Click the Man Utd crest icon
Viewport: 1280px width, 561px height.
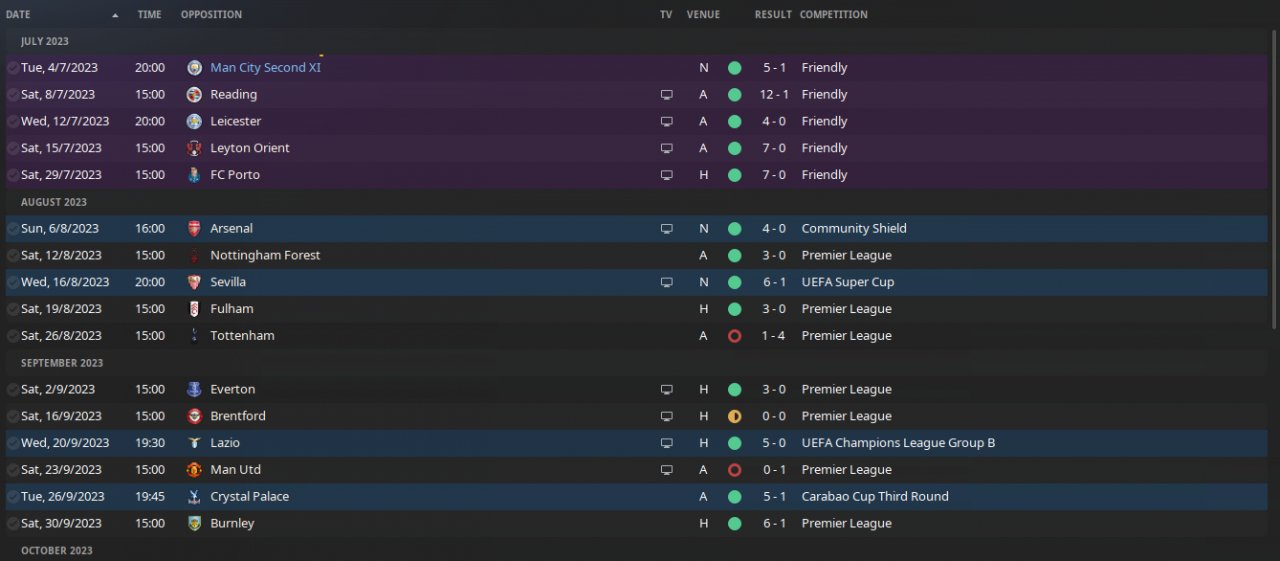click(x=194, y=470)
